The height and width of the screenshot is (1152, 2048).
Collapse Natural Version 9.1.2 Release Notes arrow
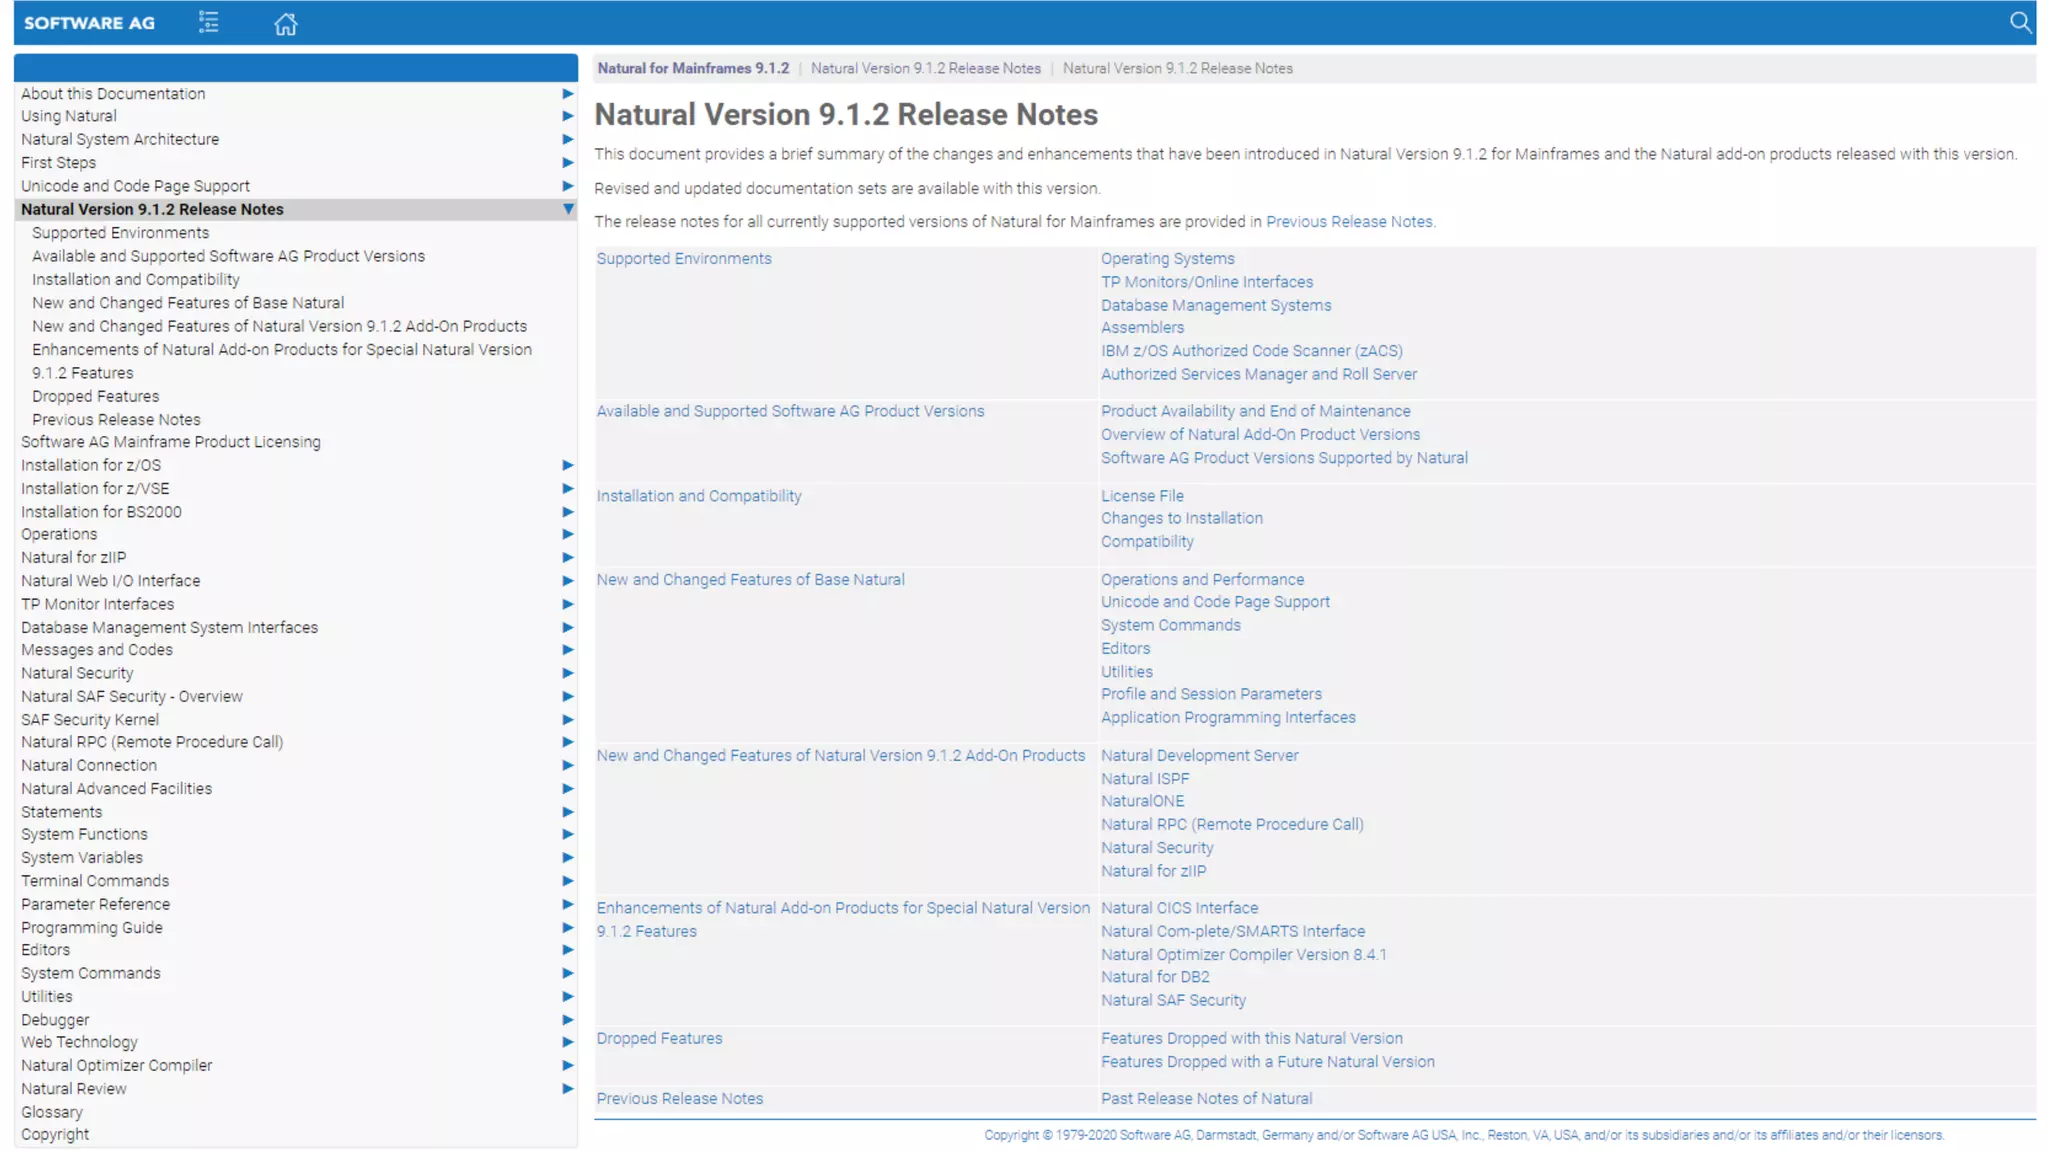click(x=567, y=209)
